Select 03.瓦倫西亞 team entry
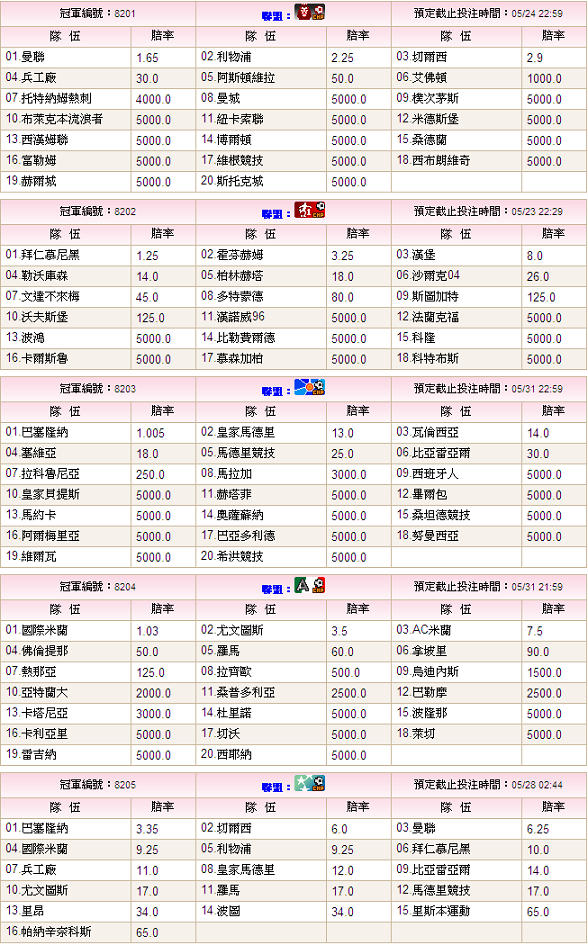The height and width of the screenshot is (945, 588). pyautogui.click(x=428, y=432)
